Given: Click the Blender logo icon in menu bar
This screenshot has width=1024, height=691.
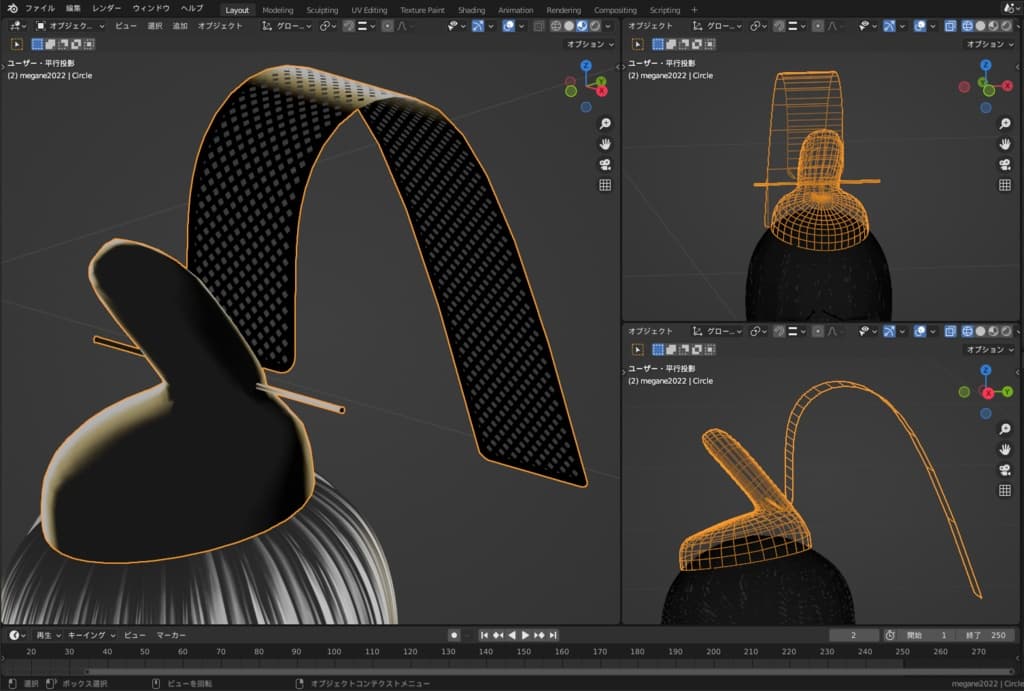Looking at the screenshot, I should pos(12,9).
